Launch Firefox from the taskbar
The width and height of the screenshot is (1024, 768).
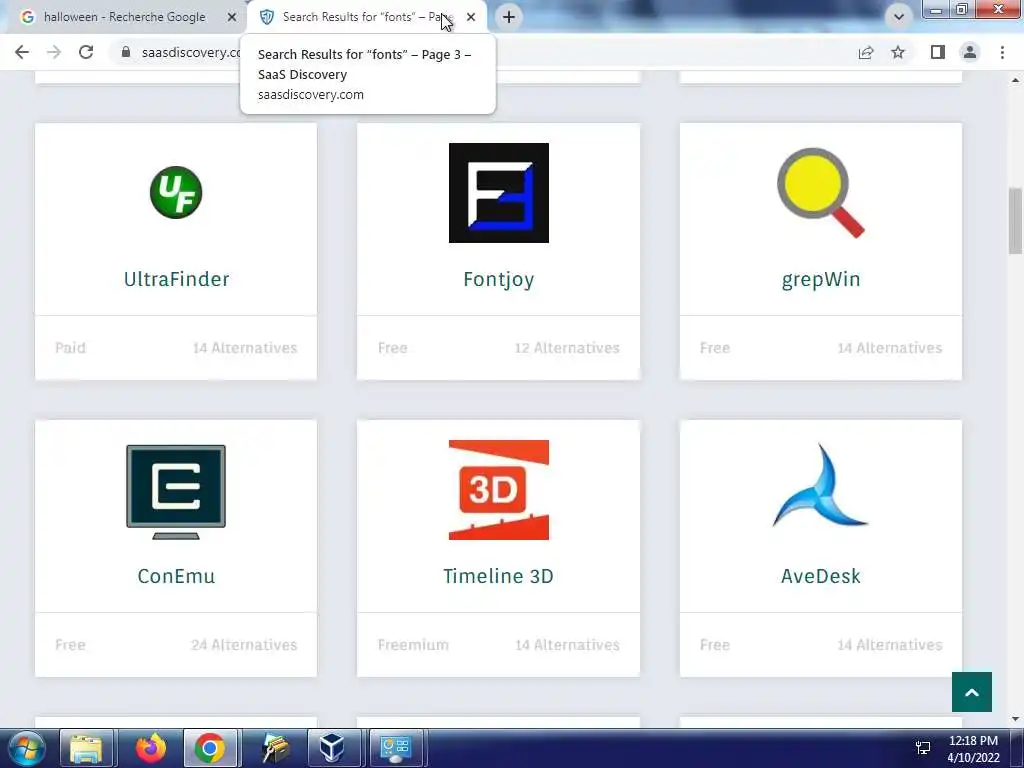[150, 748]
